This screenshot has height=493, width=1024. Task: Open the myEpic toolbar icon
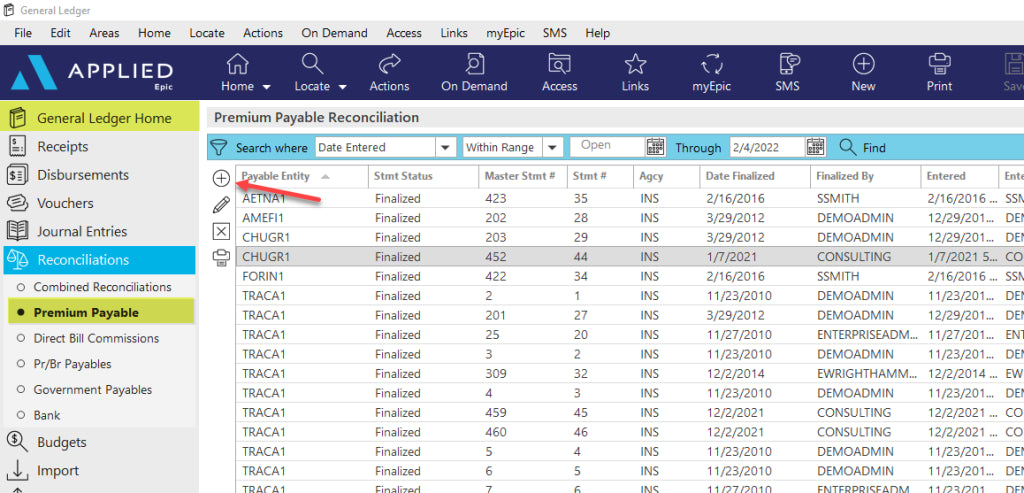point(712,72)
